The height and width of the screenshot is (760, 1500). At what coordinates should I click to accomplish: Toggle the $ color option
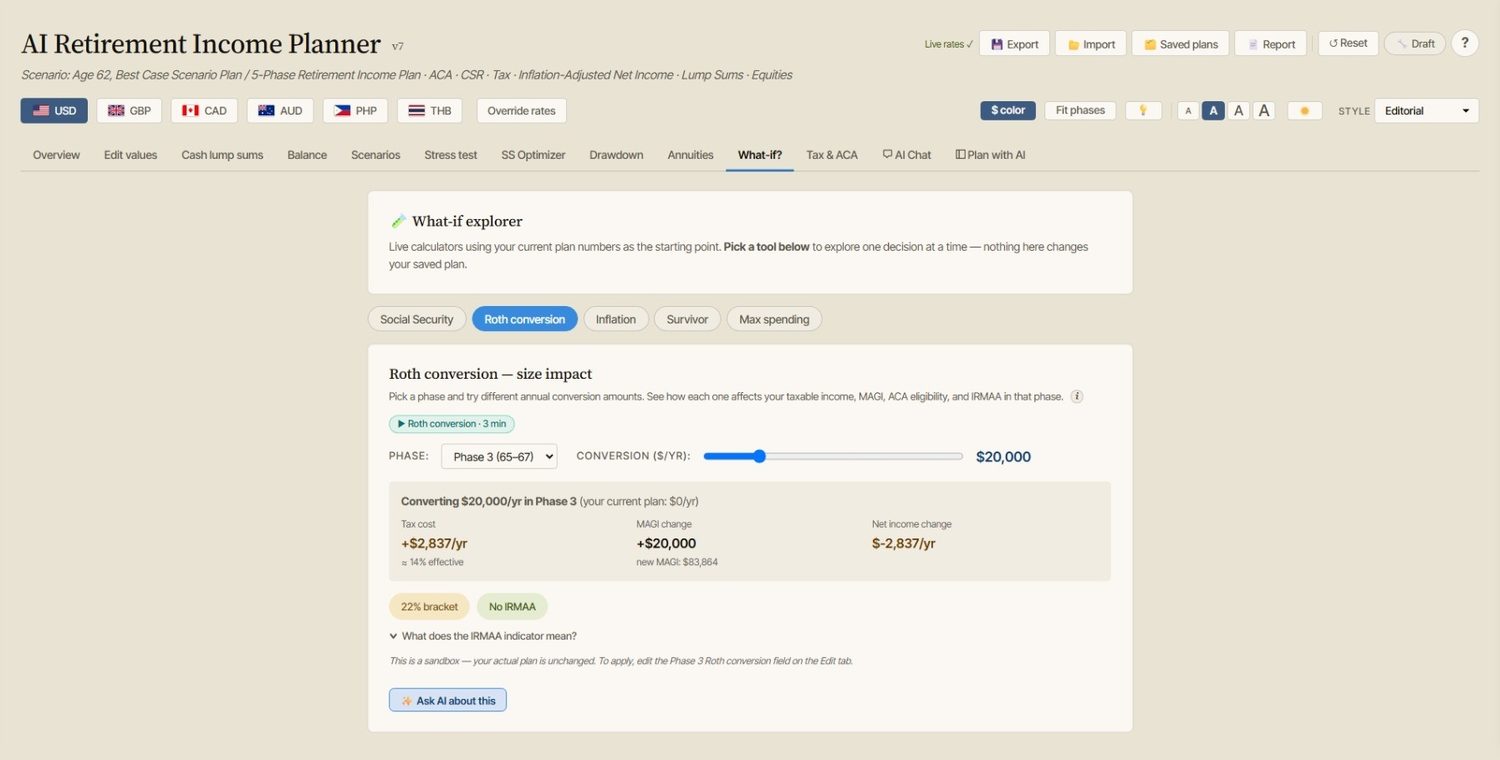coord(1008,110)
